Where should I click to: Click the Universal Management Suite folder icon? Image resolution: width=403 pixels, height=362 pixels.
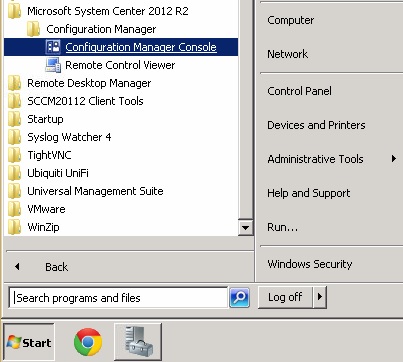pos(14,191)
